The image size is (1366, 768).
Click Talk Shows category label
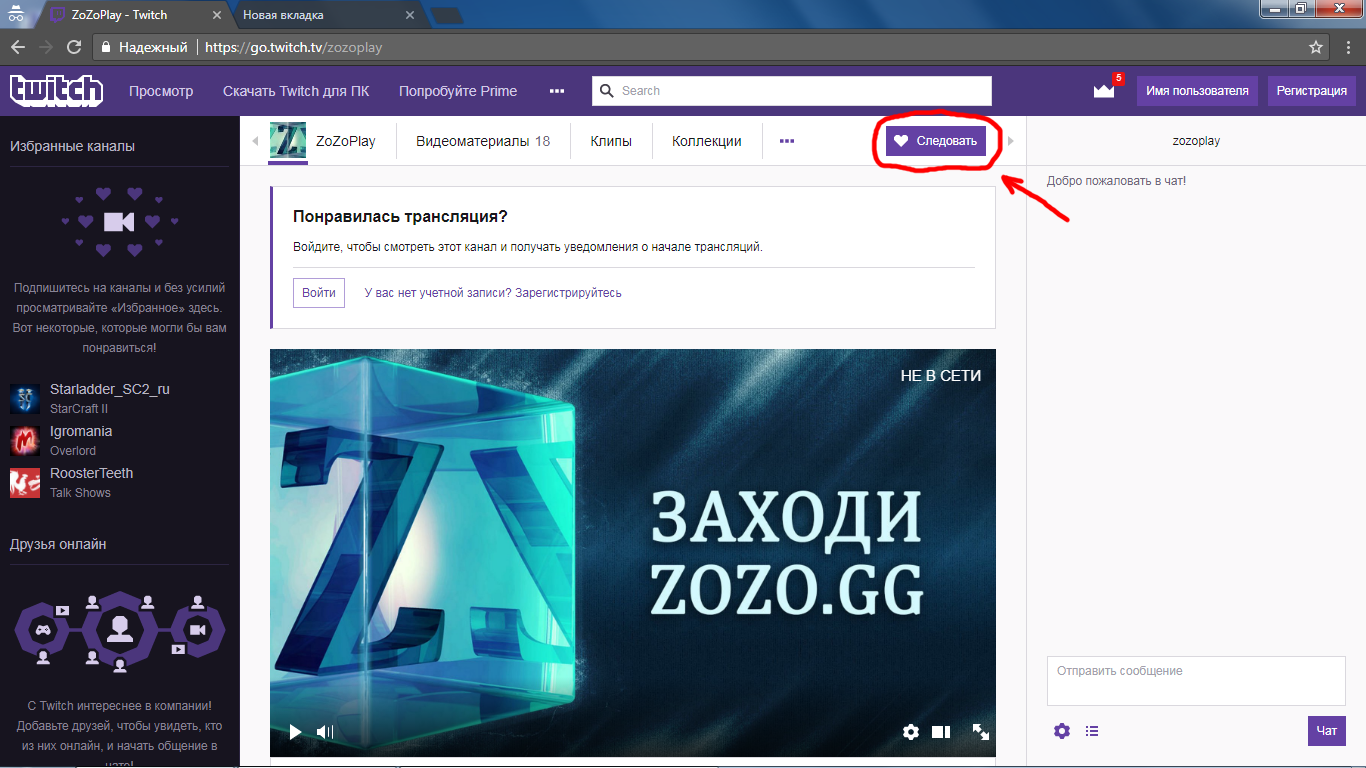80,493
